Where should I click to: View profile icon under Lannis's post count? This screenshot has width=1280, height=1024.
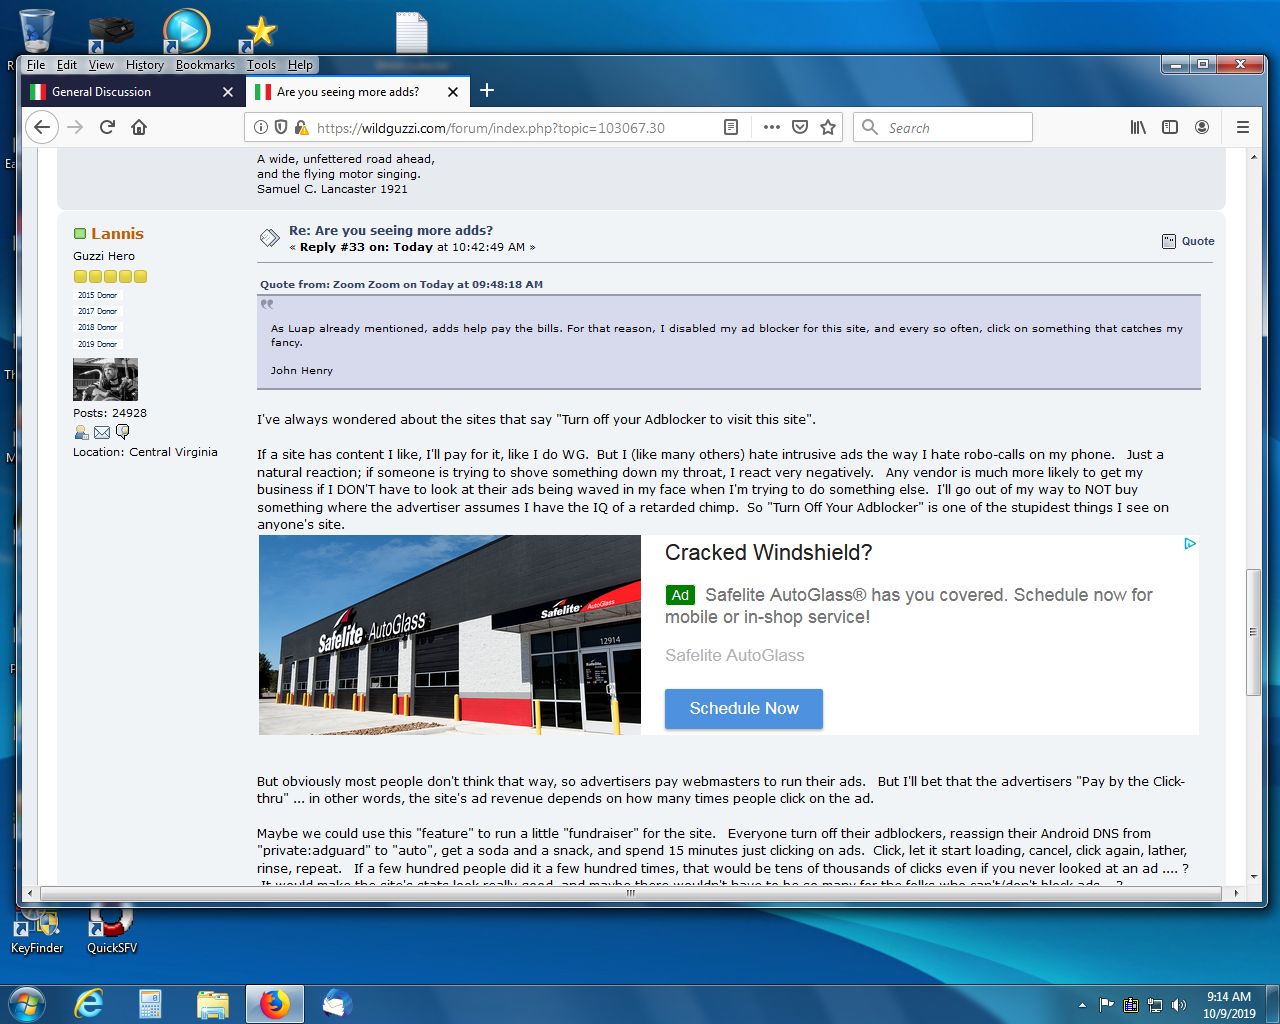point(81,432)
